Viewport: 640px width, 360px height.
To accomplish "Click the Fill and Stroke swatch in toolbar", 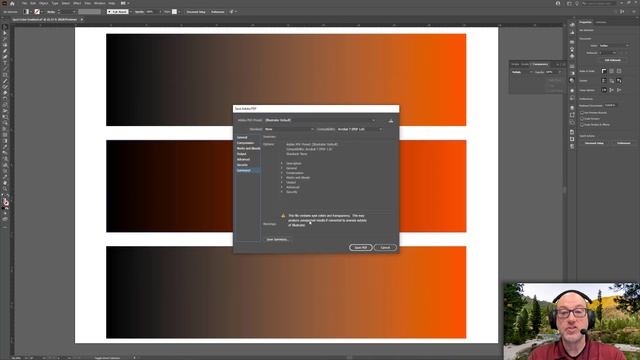I will [5, 202].
